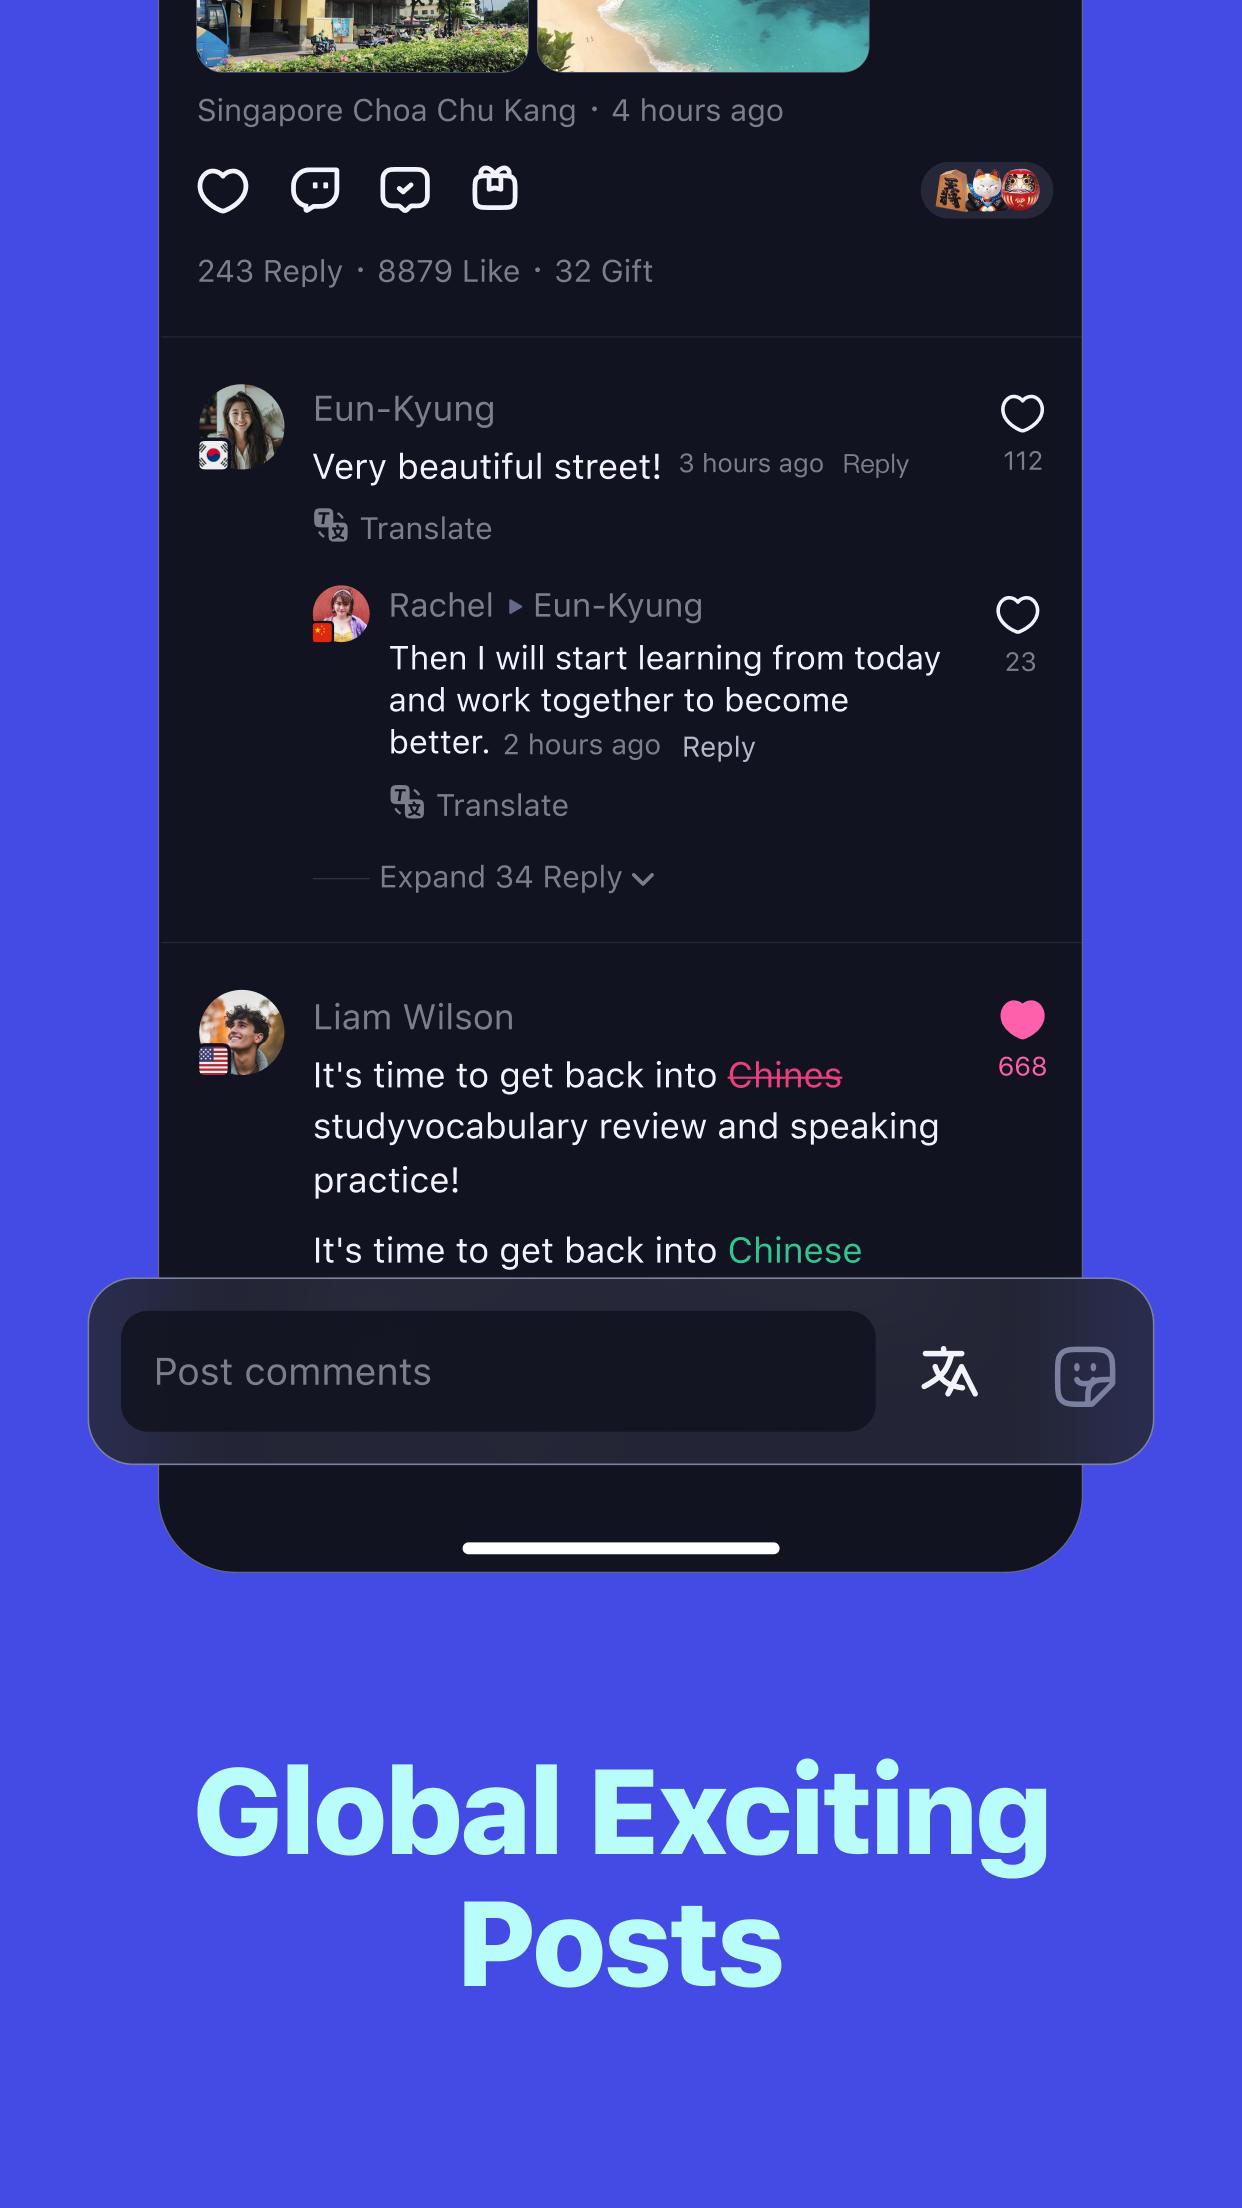Unlike Liam Wilson's comment pink heart

tap(1022, 1019)
